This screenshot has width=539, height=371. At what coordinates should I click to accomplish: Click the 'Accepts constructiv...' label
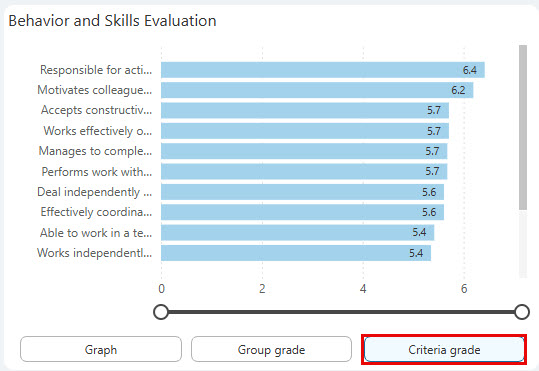tap(96, 110)
